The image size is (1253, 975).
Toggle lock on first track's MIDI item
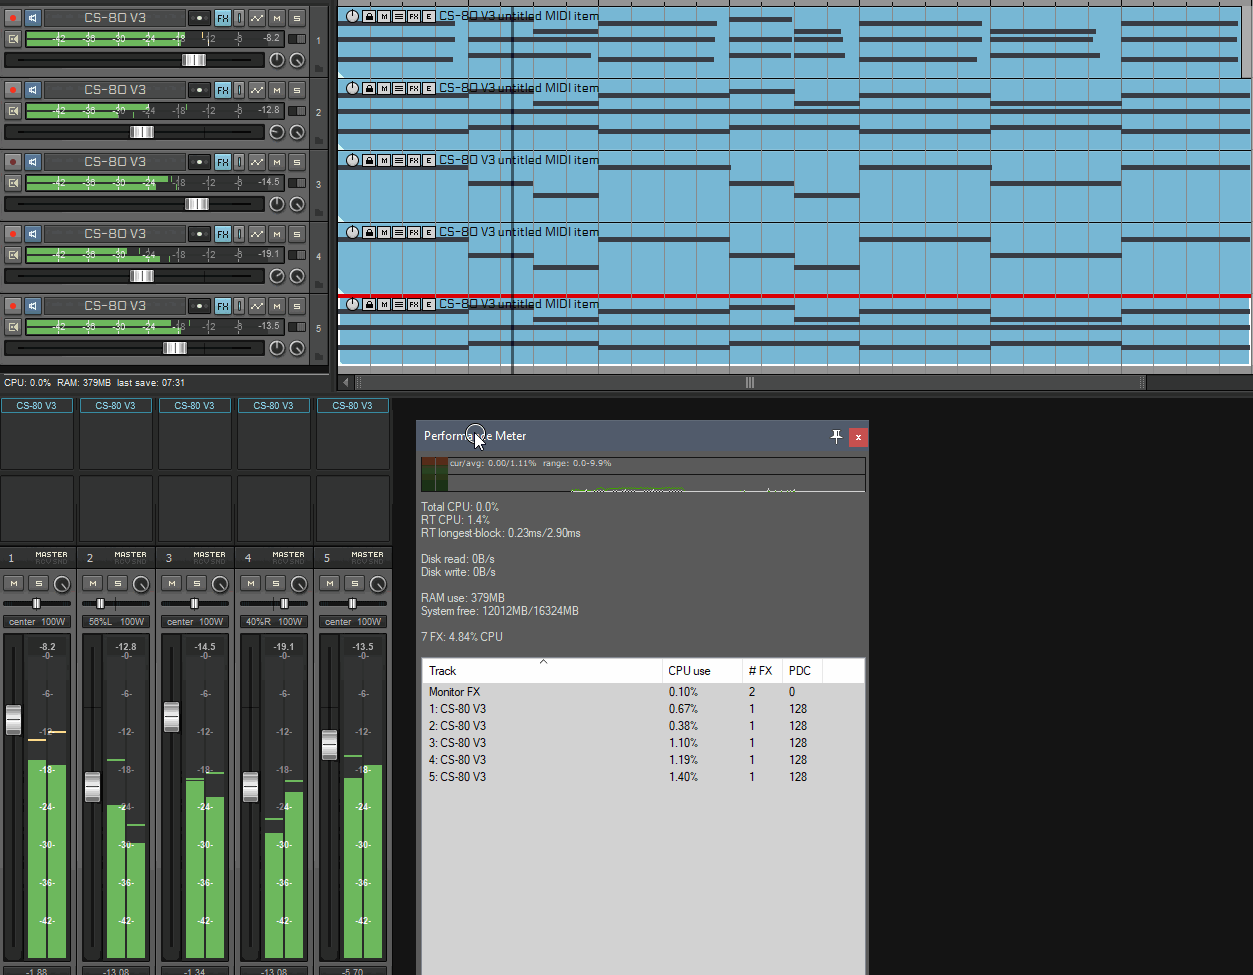pos(369,16)
